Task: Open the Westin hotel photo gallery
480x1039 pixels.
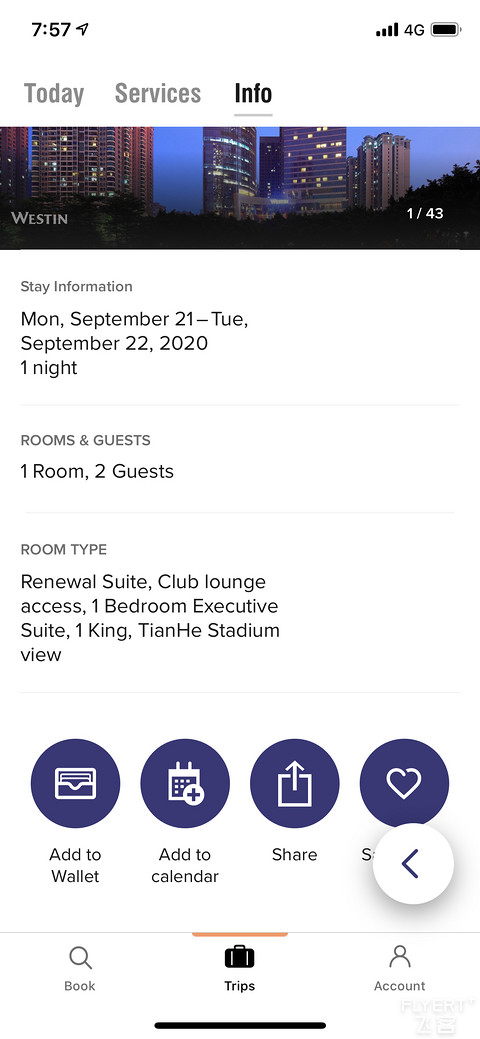Action: point(240,188)
